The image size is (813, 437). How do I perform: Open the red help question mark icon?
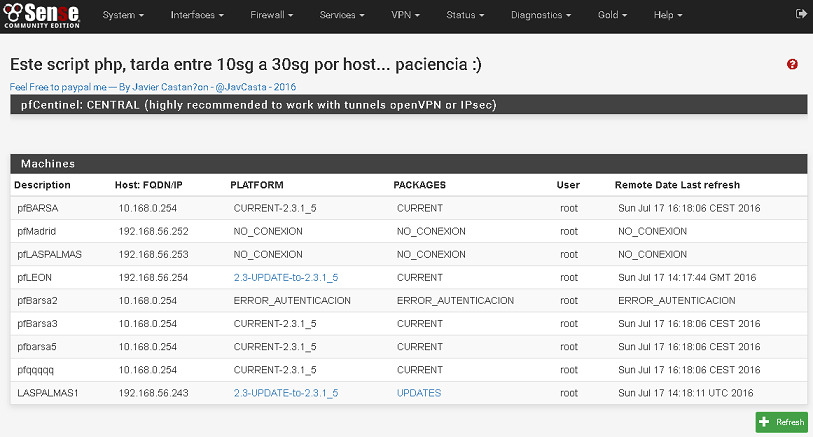(792, 64)
